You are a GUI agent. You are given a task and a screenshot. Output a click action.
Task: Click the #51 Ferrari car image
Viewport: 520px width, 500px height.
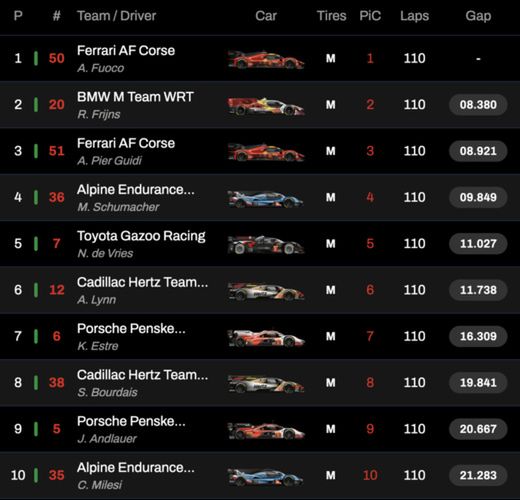pos(266,152)
